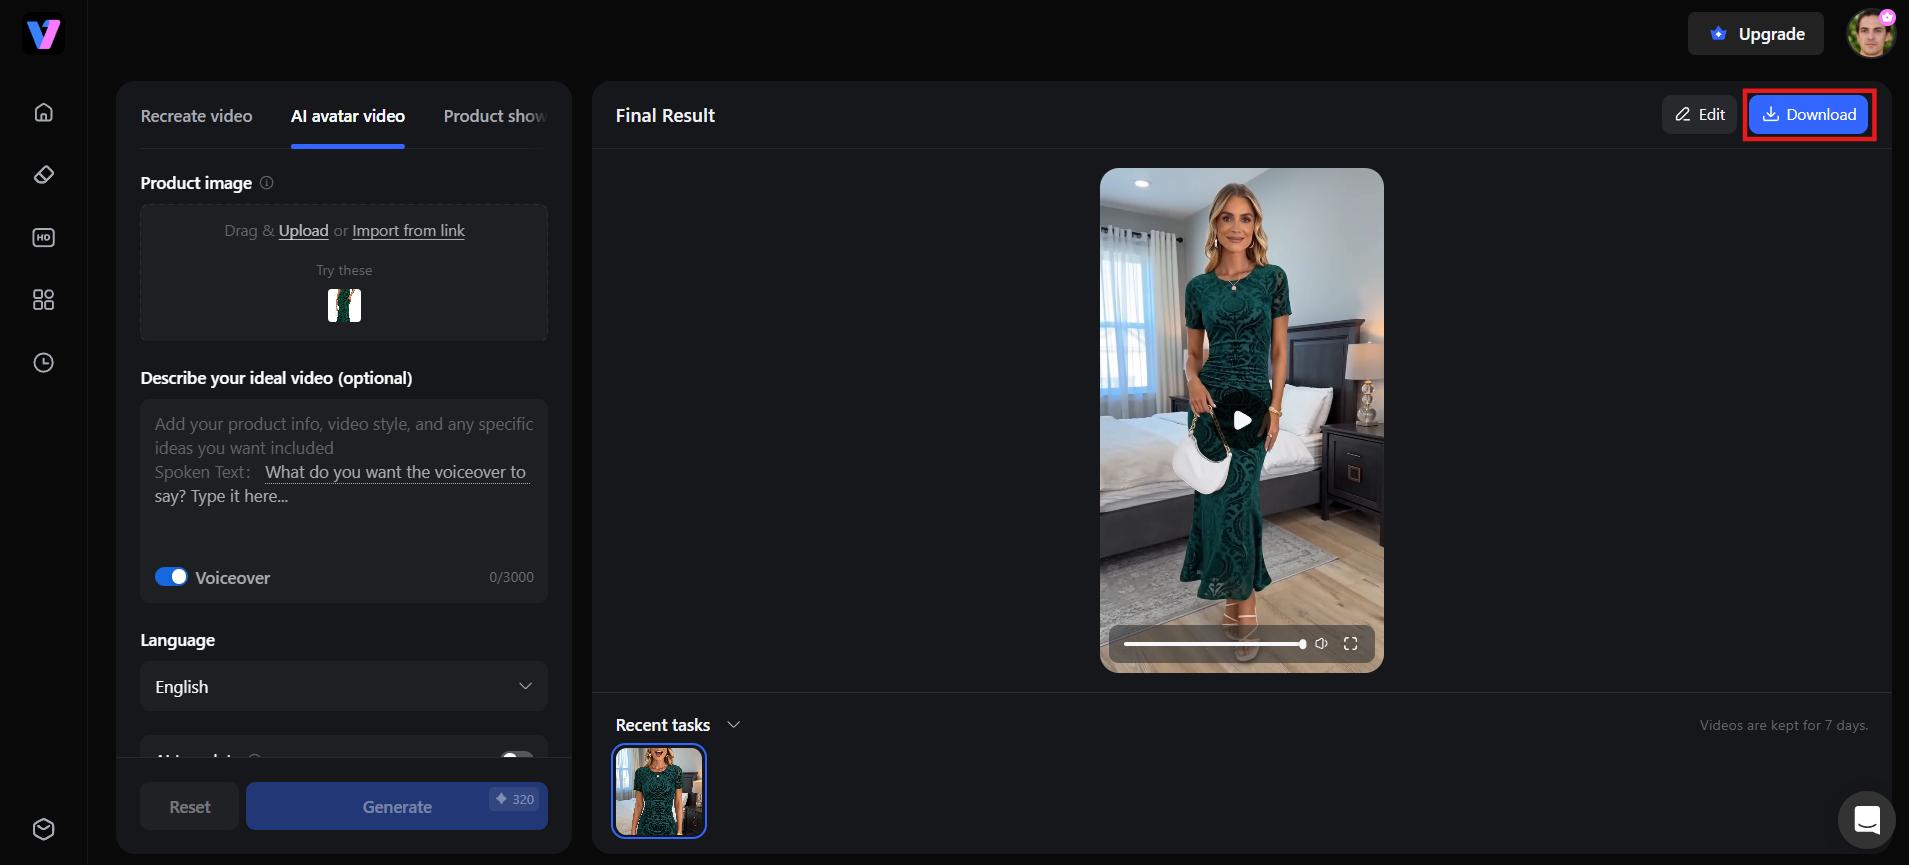Switch to the Recreate video tab
The width and height of the screenshot is (1909, 865).
196,116
